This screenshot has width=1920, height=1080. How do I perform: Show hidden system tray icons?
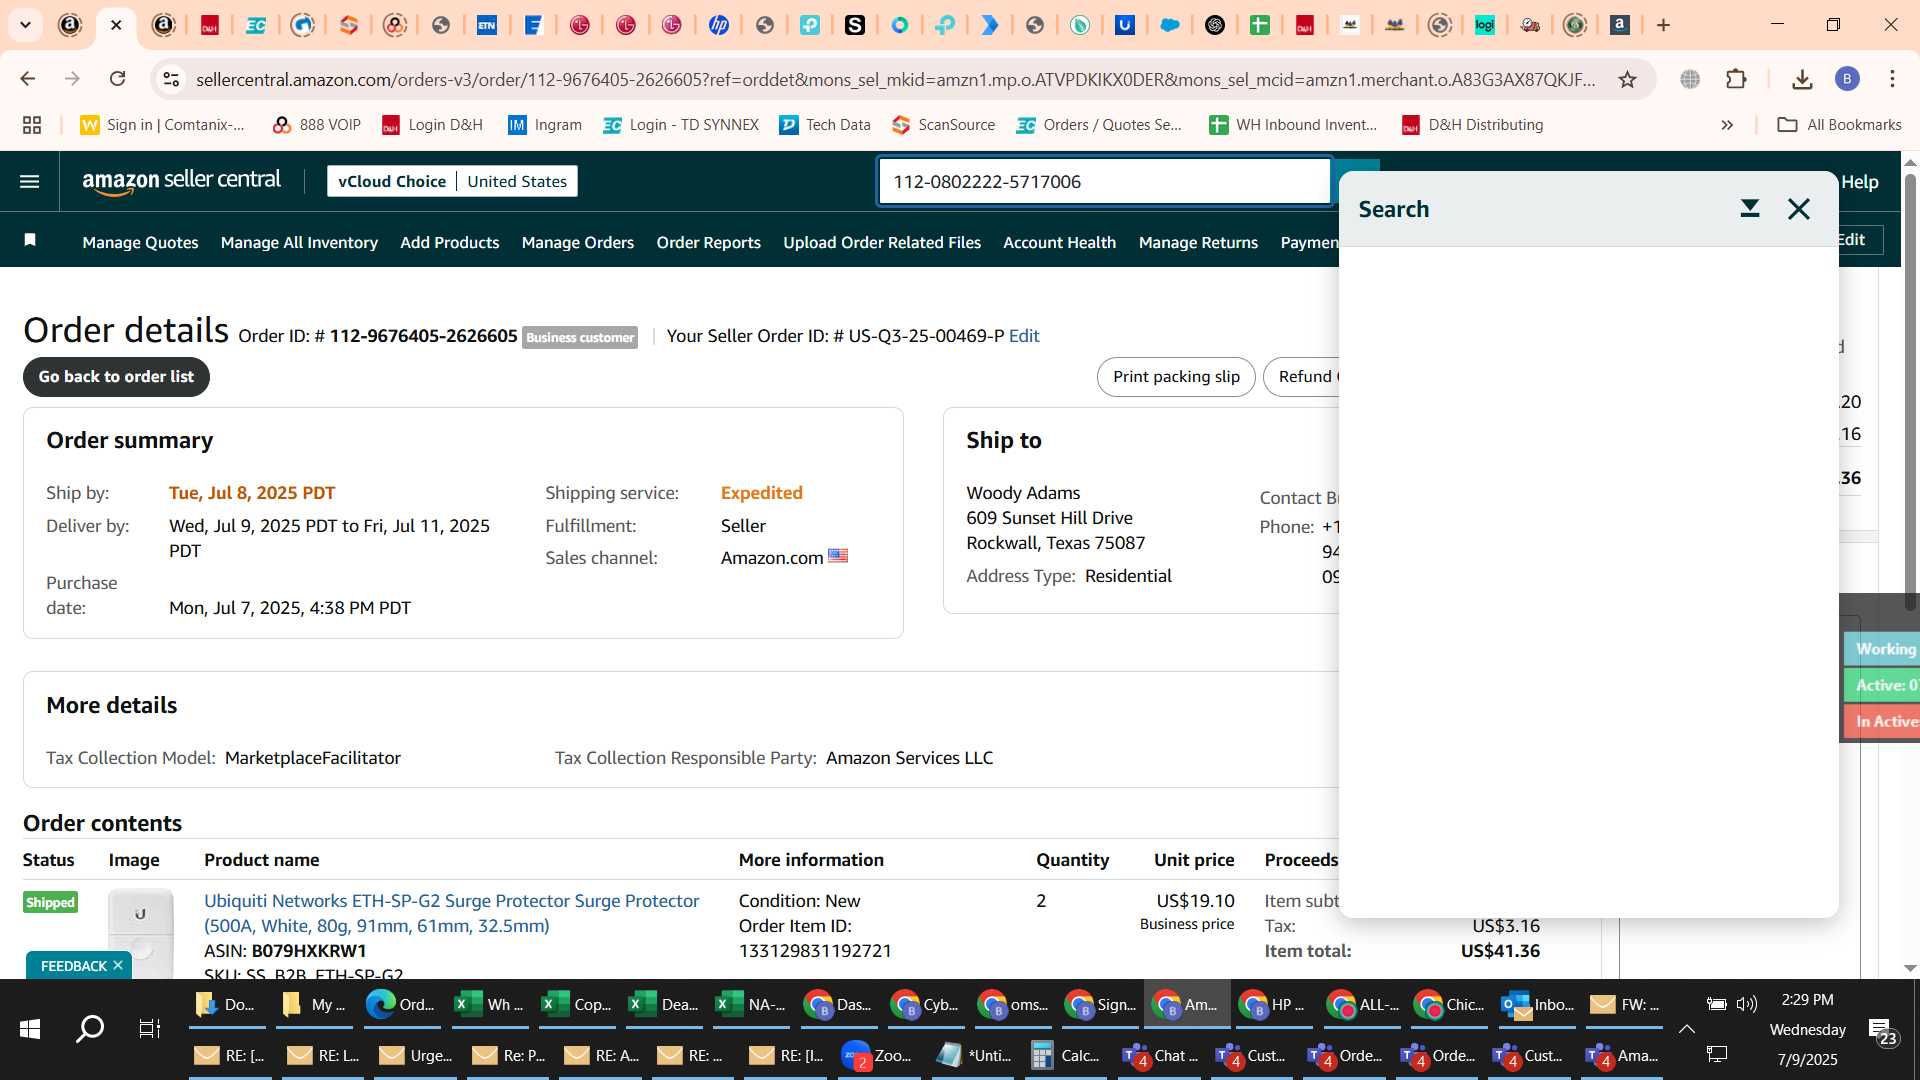(x=1686, y=1029)
